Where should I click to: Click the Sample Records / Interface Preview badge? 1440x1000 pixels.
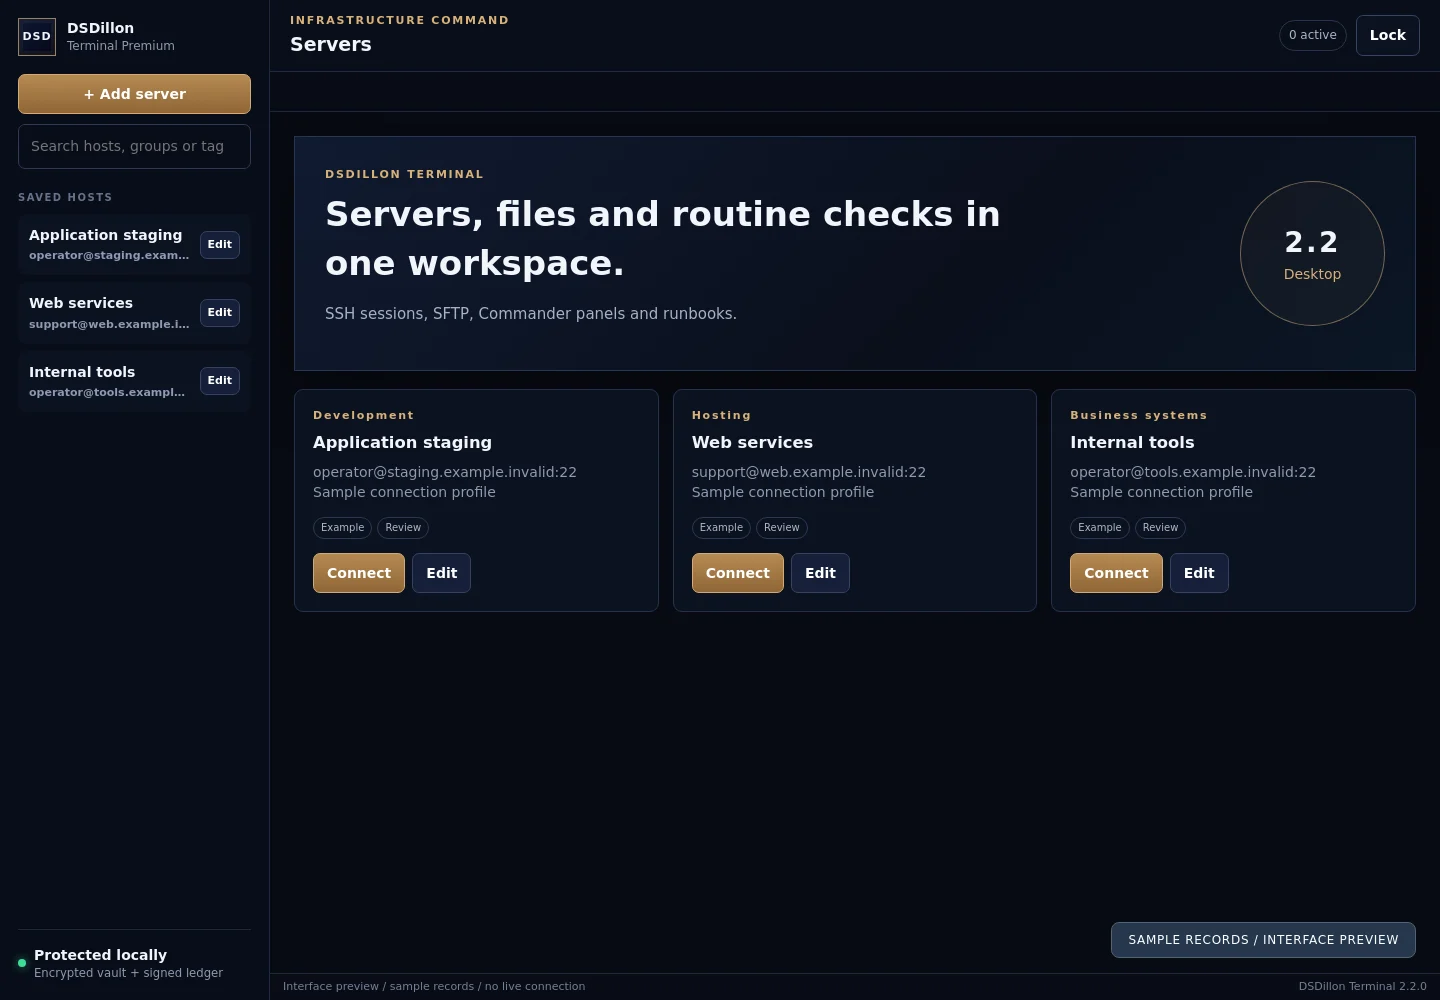coord(1263,940)
